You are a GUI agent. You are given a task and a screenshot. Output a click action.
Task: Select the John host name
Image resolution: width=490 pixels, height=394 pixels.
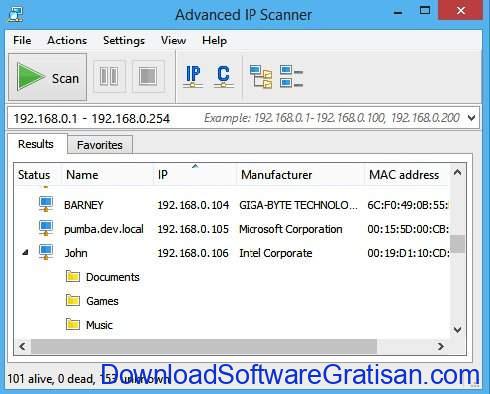tap(76, 253)
